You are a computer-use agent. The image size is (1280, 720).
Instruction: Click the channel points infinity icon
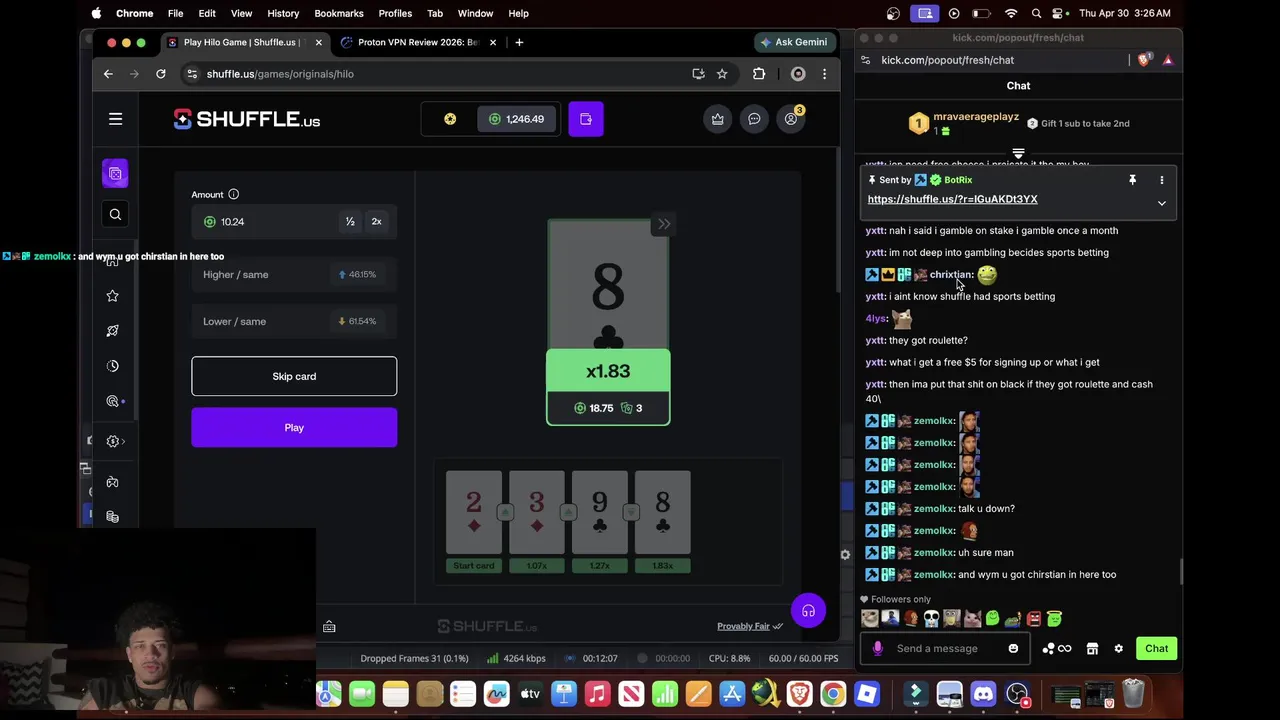click(x=1057, y=649)
